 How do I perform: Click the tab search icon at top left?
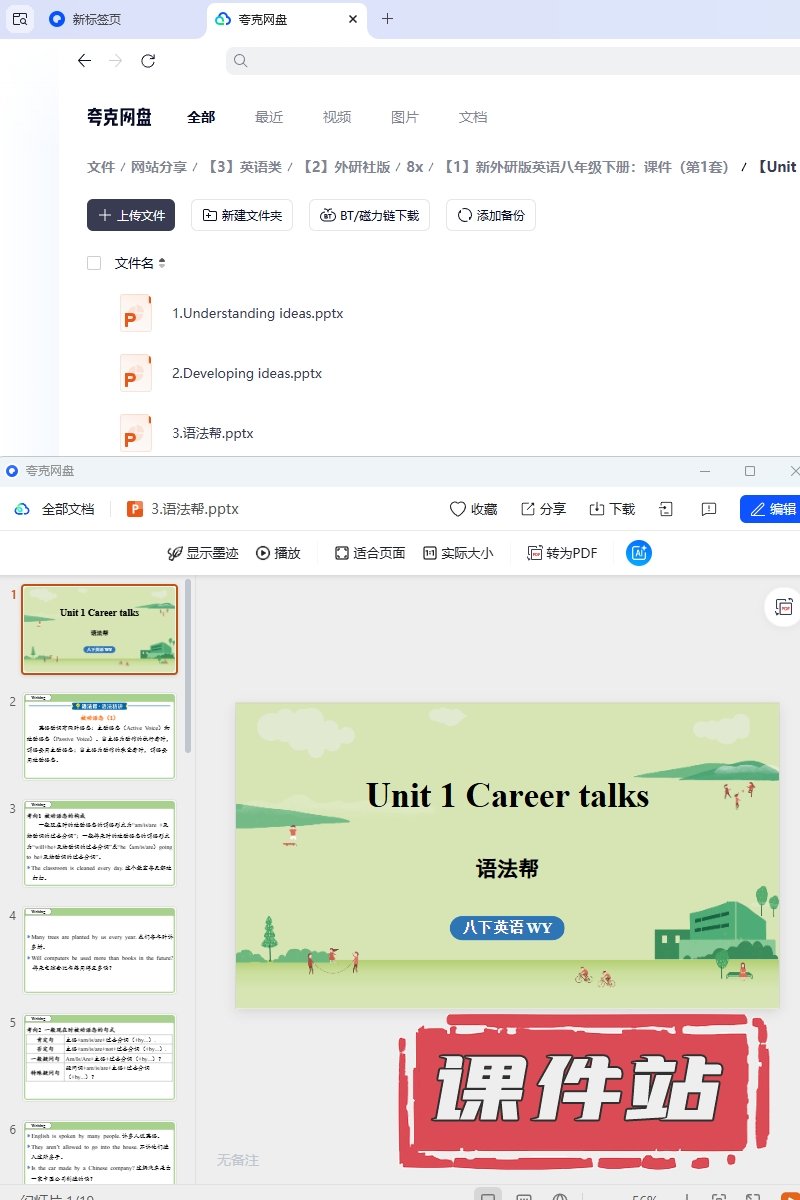pos(20,19)
